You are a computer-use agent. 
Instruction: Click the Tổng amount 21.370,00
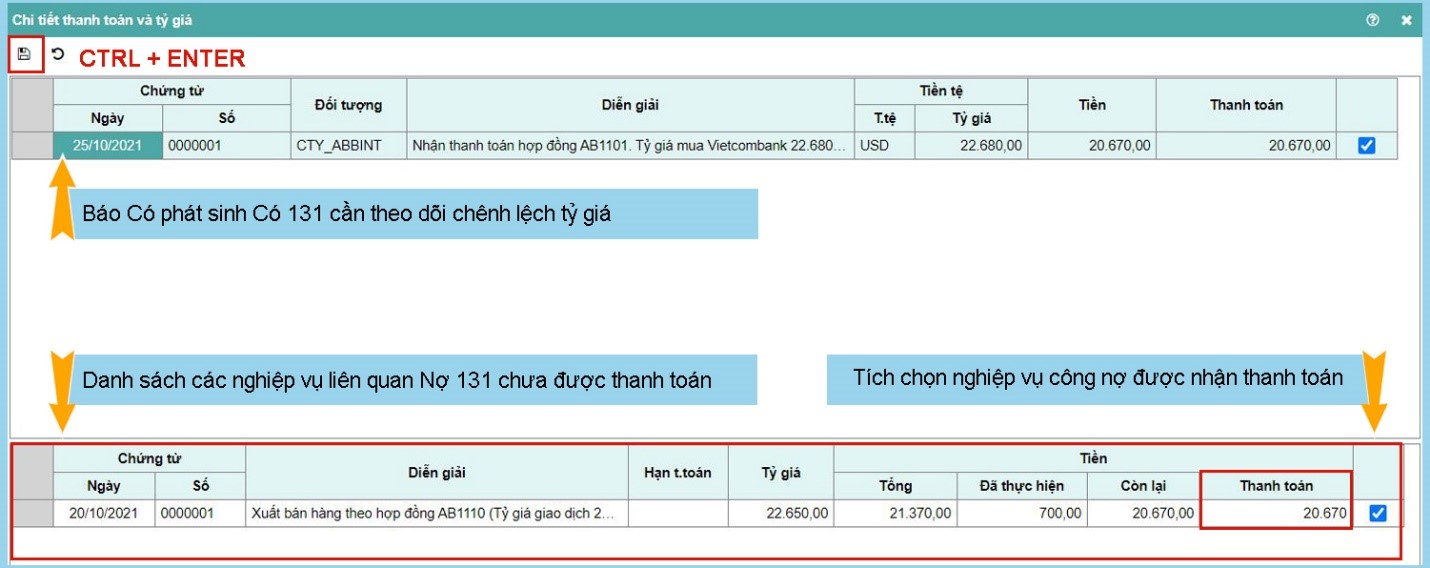coord(895,514)
